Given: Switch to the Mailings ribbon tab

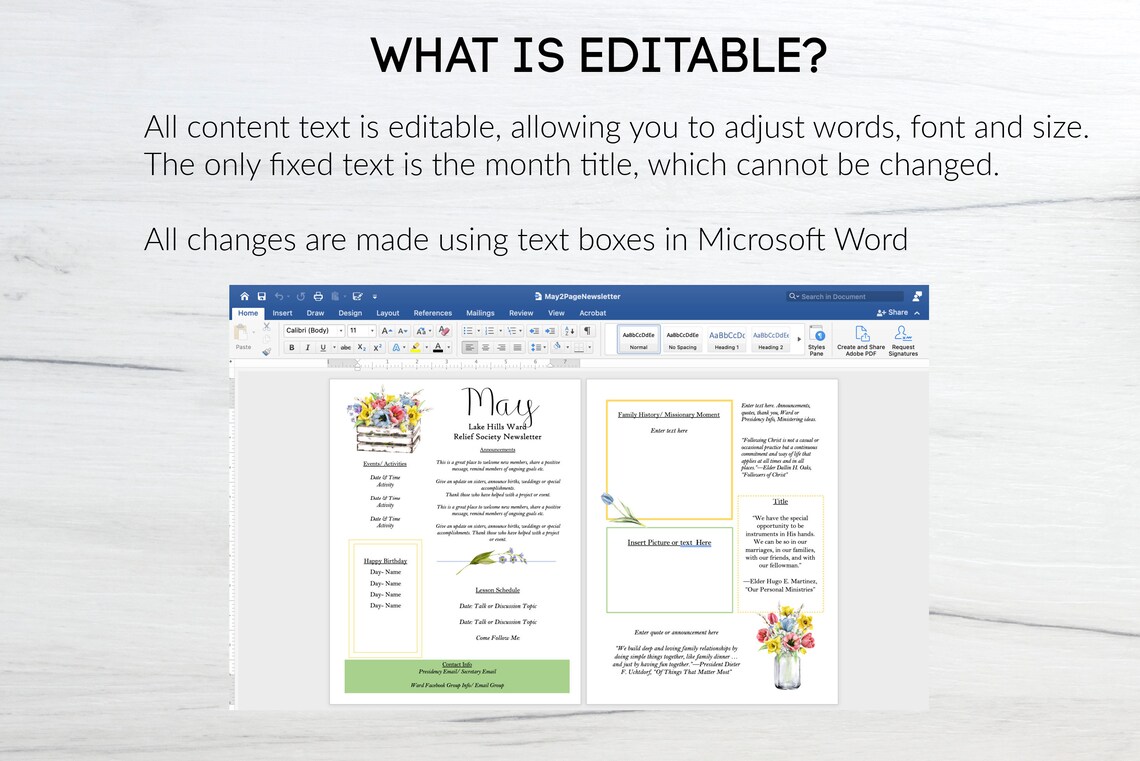Looking at the screenshot, I should click(480, 313).
